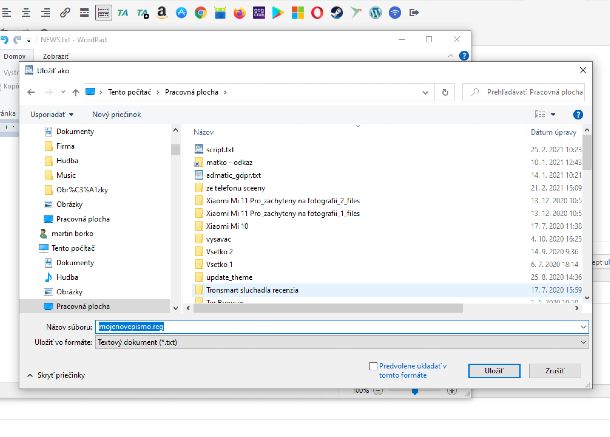The width and height of the screenshot is (610, 437).
Task: Click the green arrow icon beside Steam
Action: click(356, 12)
